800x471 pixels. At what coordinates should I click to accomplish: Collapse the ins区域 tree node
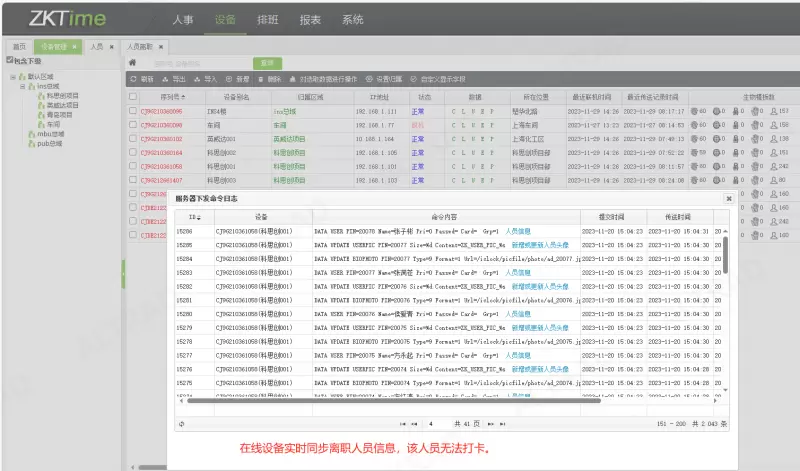tap(22, 86)
